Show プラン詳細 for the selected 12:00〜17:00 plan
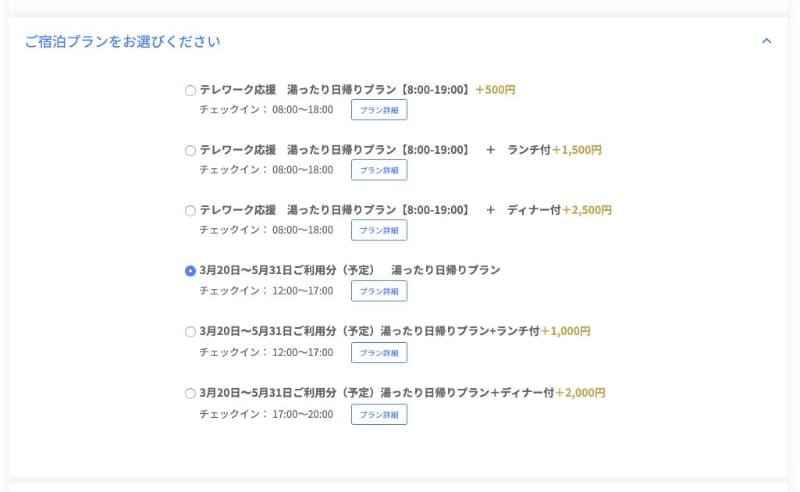Image resolution: width=800 pixels, height=492 pixels. (379, 291)
